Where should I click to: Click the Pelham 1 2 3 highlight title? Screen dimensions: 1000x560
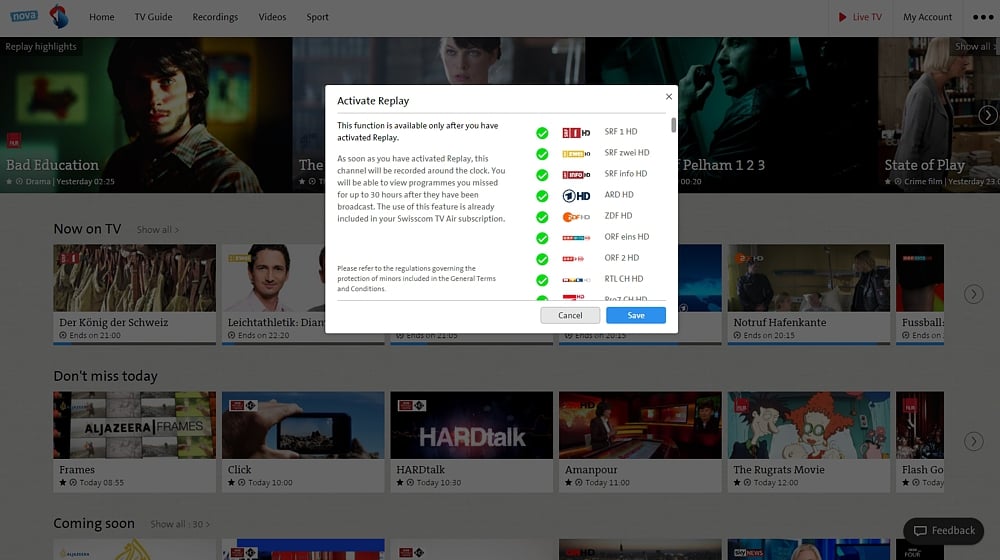pos(723,165)
